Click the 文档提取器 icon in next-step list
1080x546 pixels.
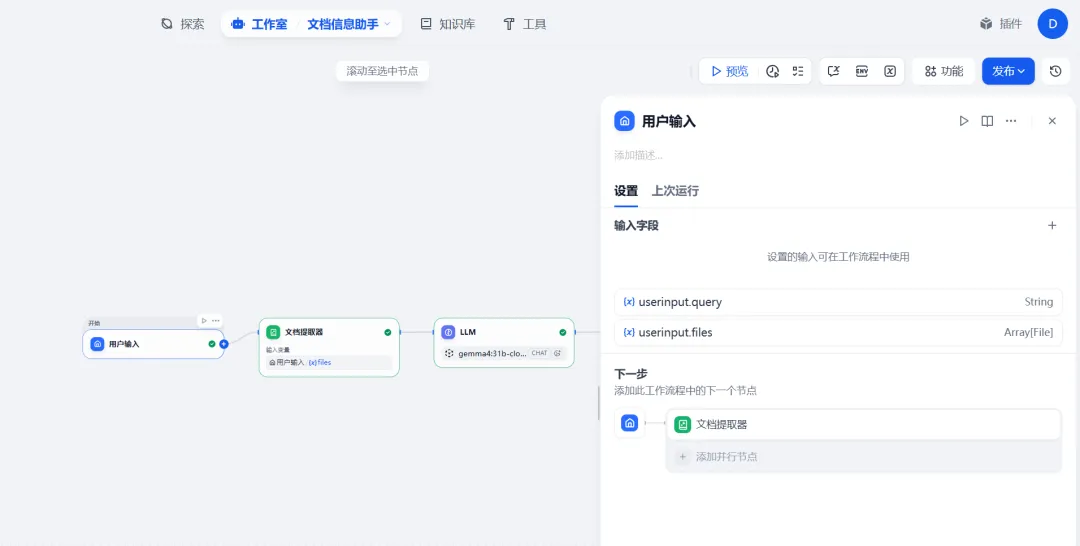click(683, 425)
